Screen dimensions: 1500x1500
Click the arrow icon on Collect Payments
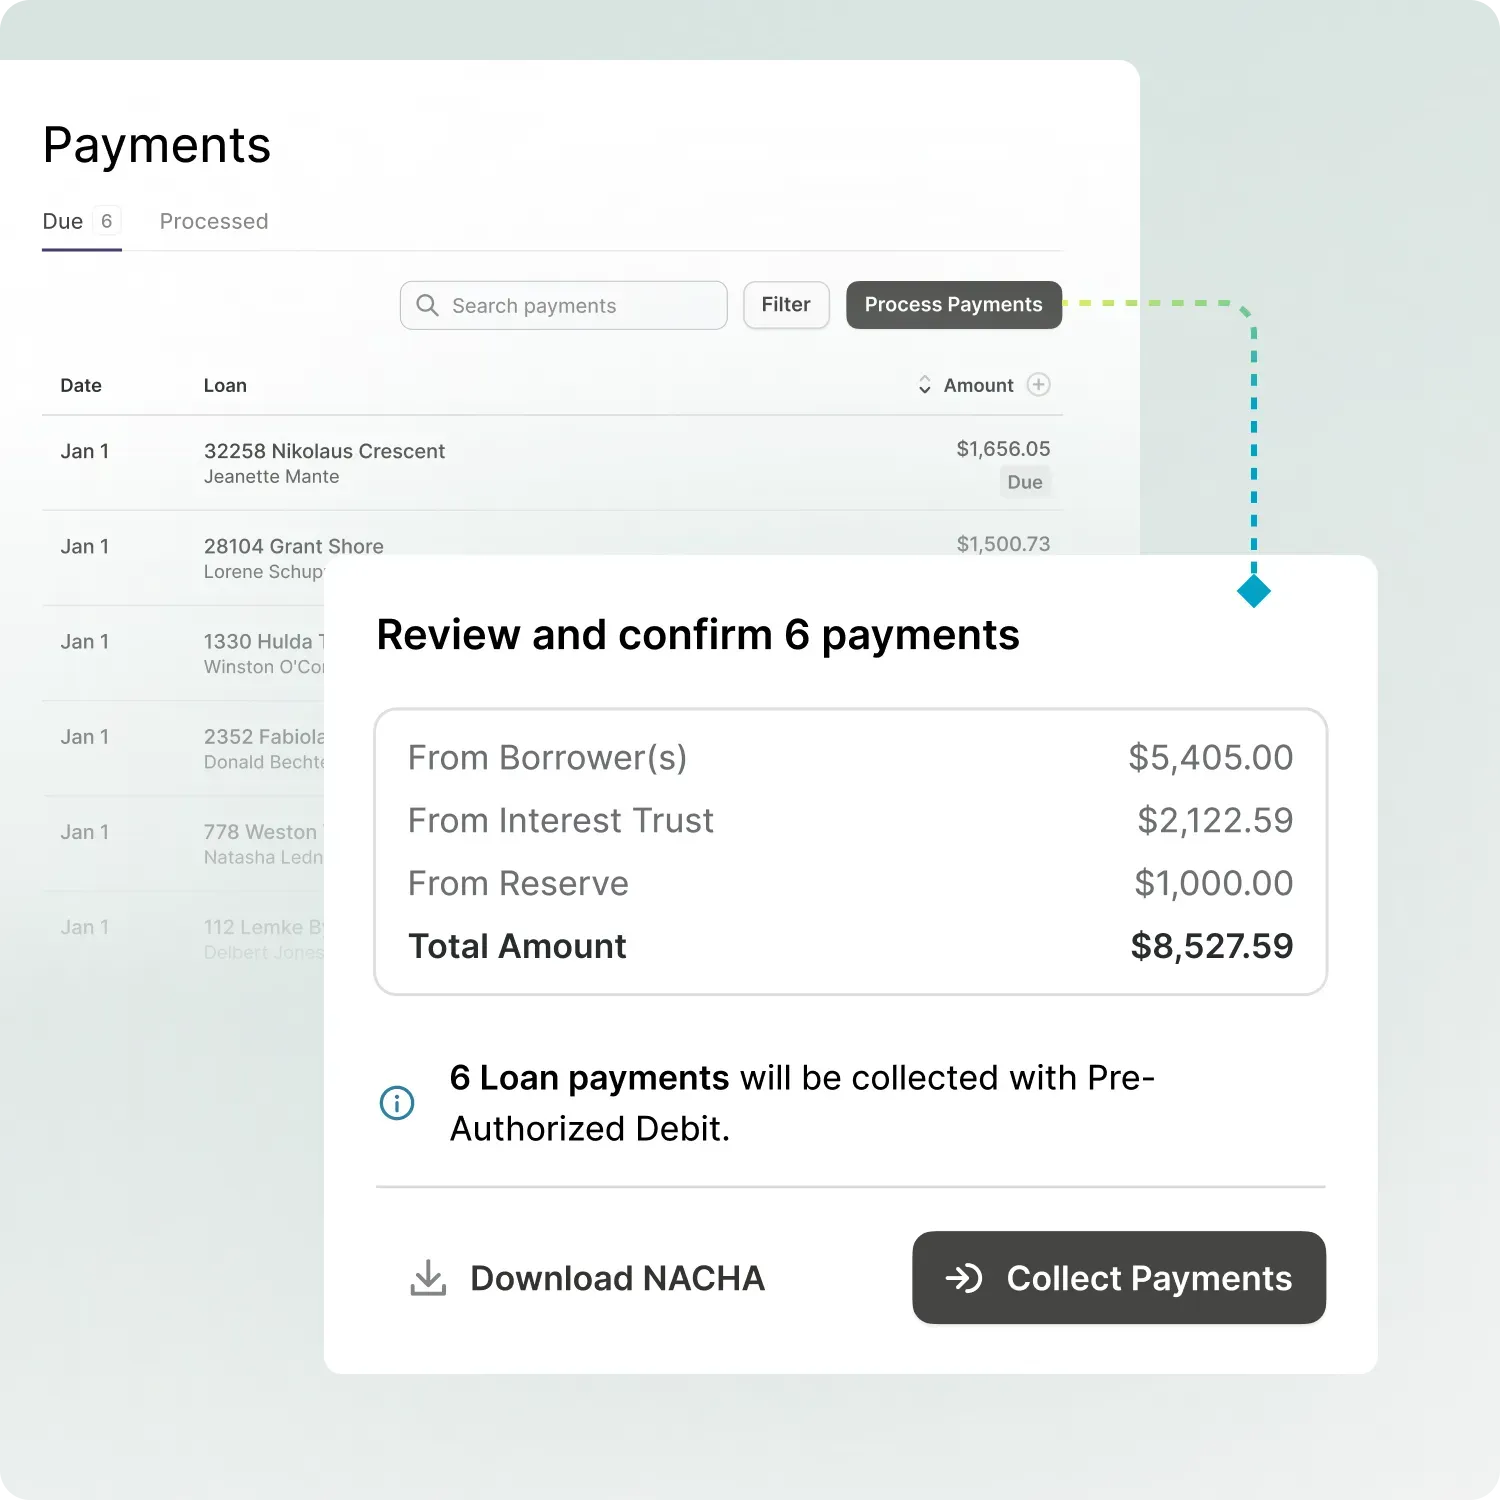(x=964, y=1278)
